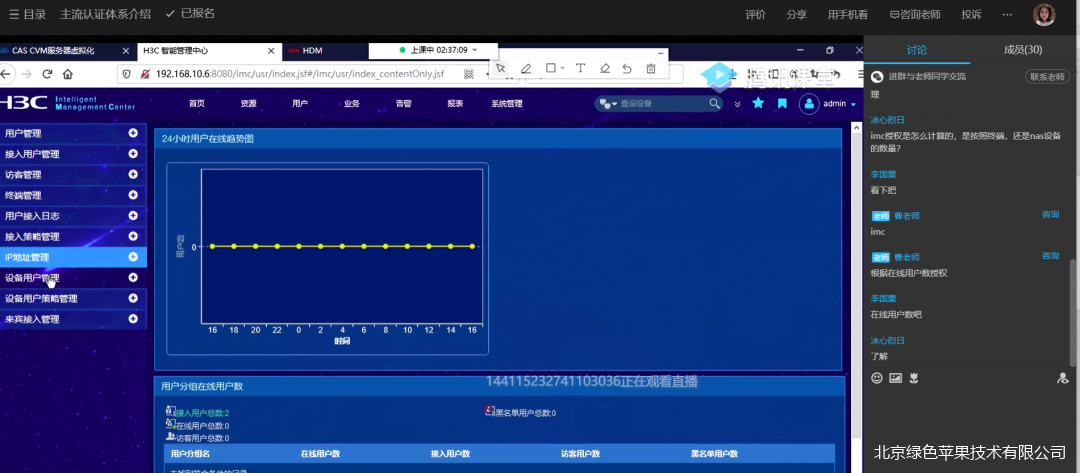Click the chat panel vertical scrollbar

click(1074, 313)
